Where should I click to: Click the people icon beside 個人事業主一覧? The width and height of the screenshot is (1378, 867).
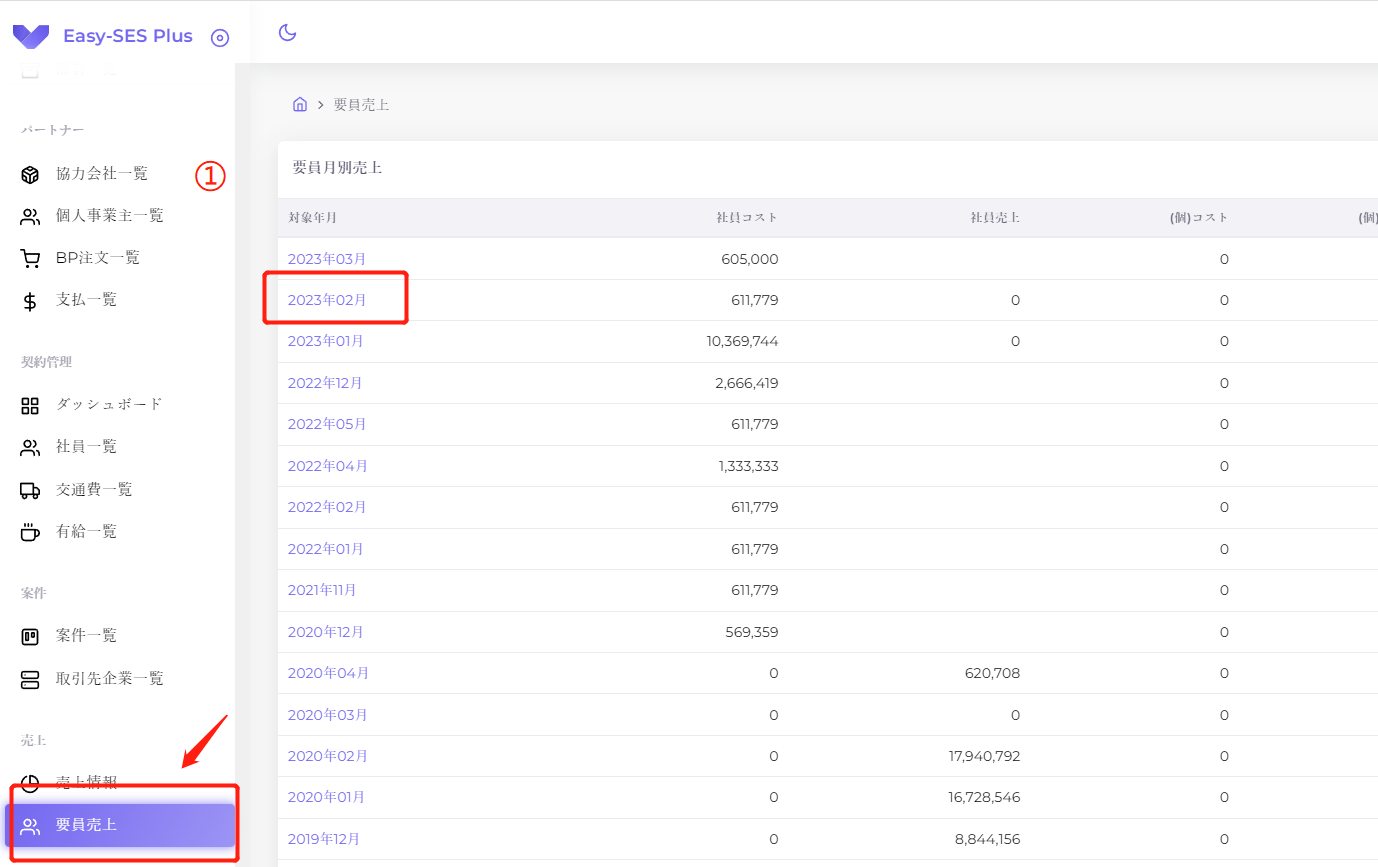pos(30,216)
